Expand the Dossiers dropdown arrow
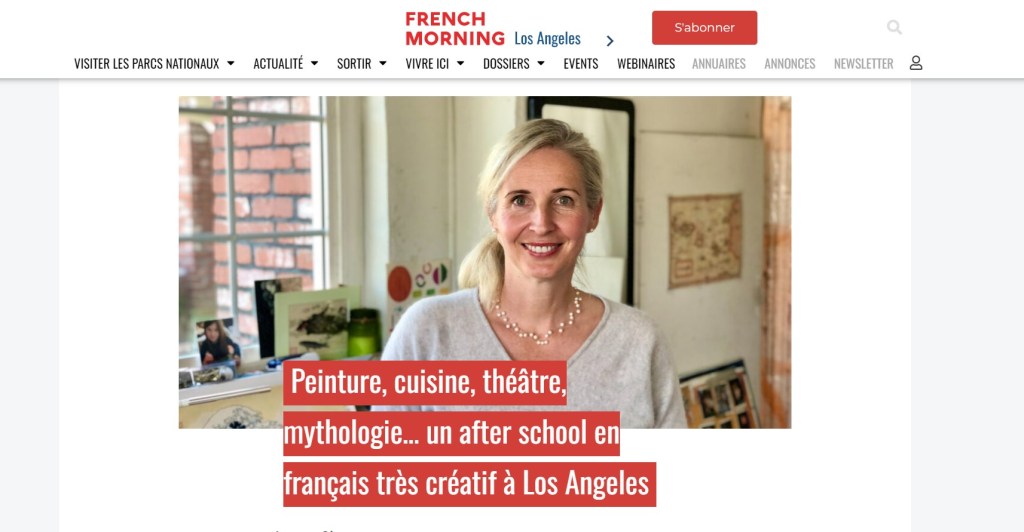The image size is (1024, 532). pyautogui.click(x=541, y=63)
